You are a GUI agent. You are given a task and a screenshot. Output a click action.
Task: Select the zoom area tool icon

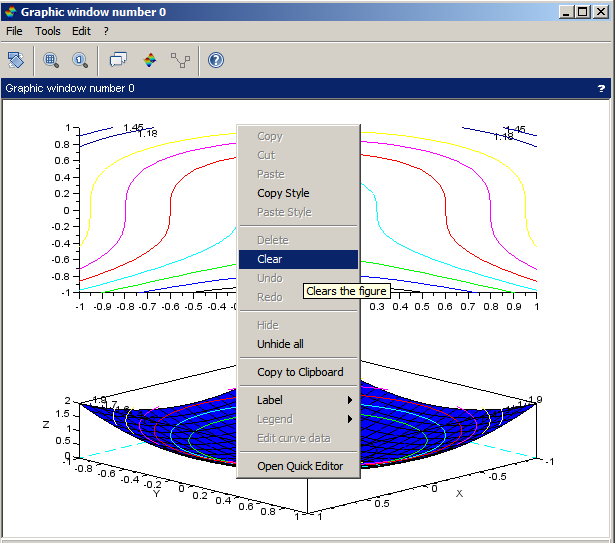[x=50, y=60]
